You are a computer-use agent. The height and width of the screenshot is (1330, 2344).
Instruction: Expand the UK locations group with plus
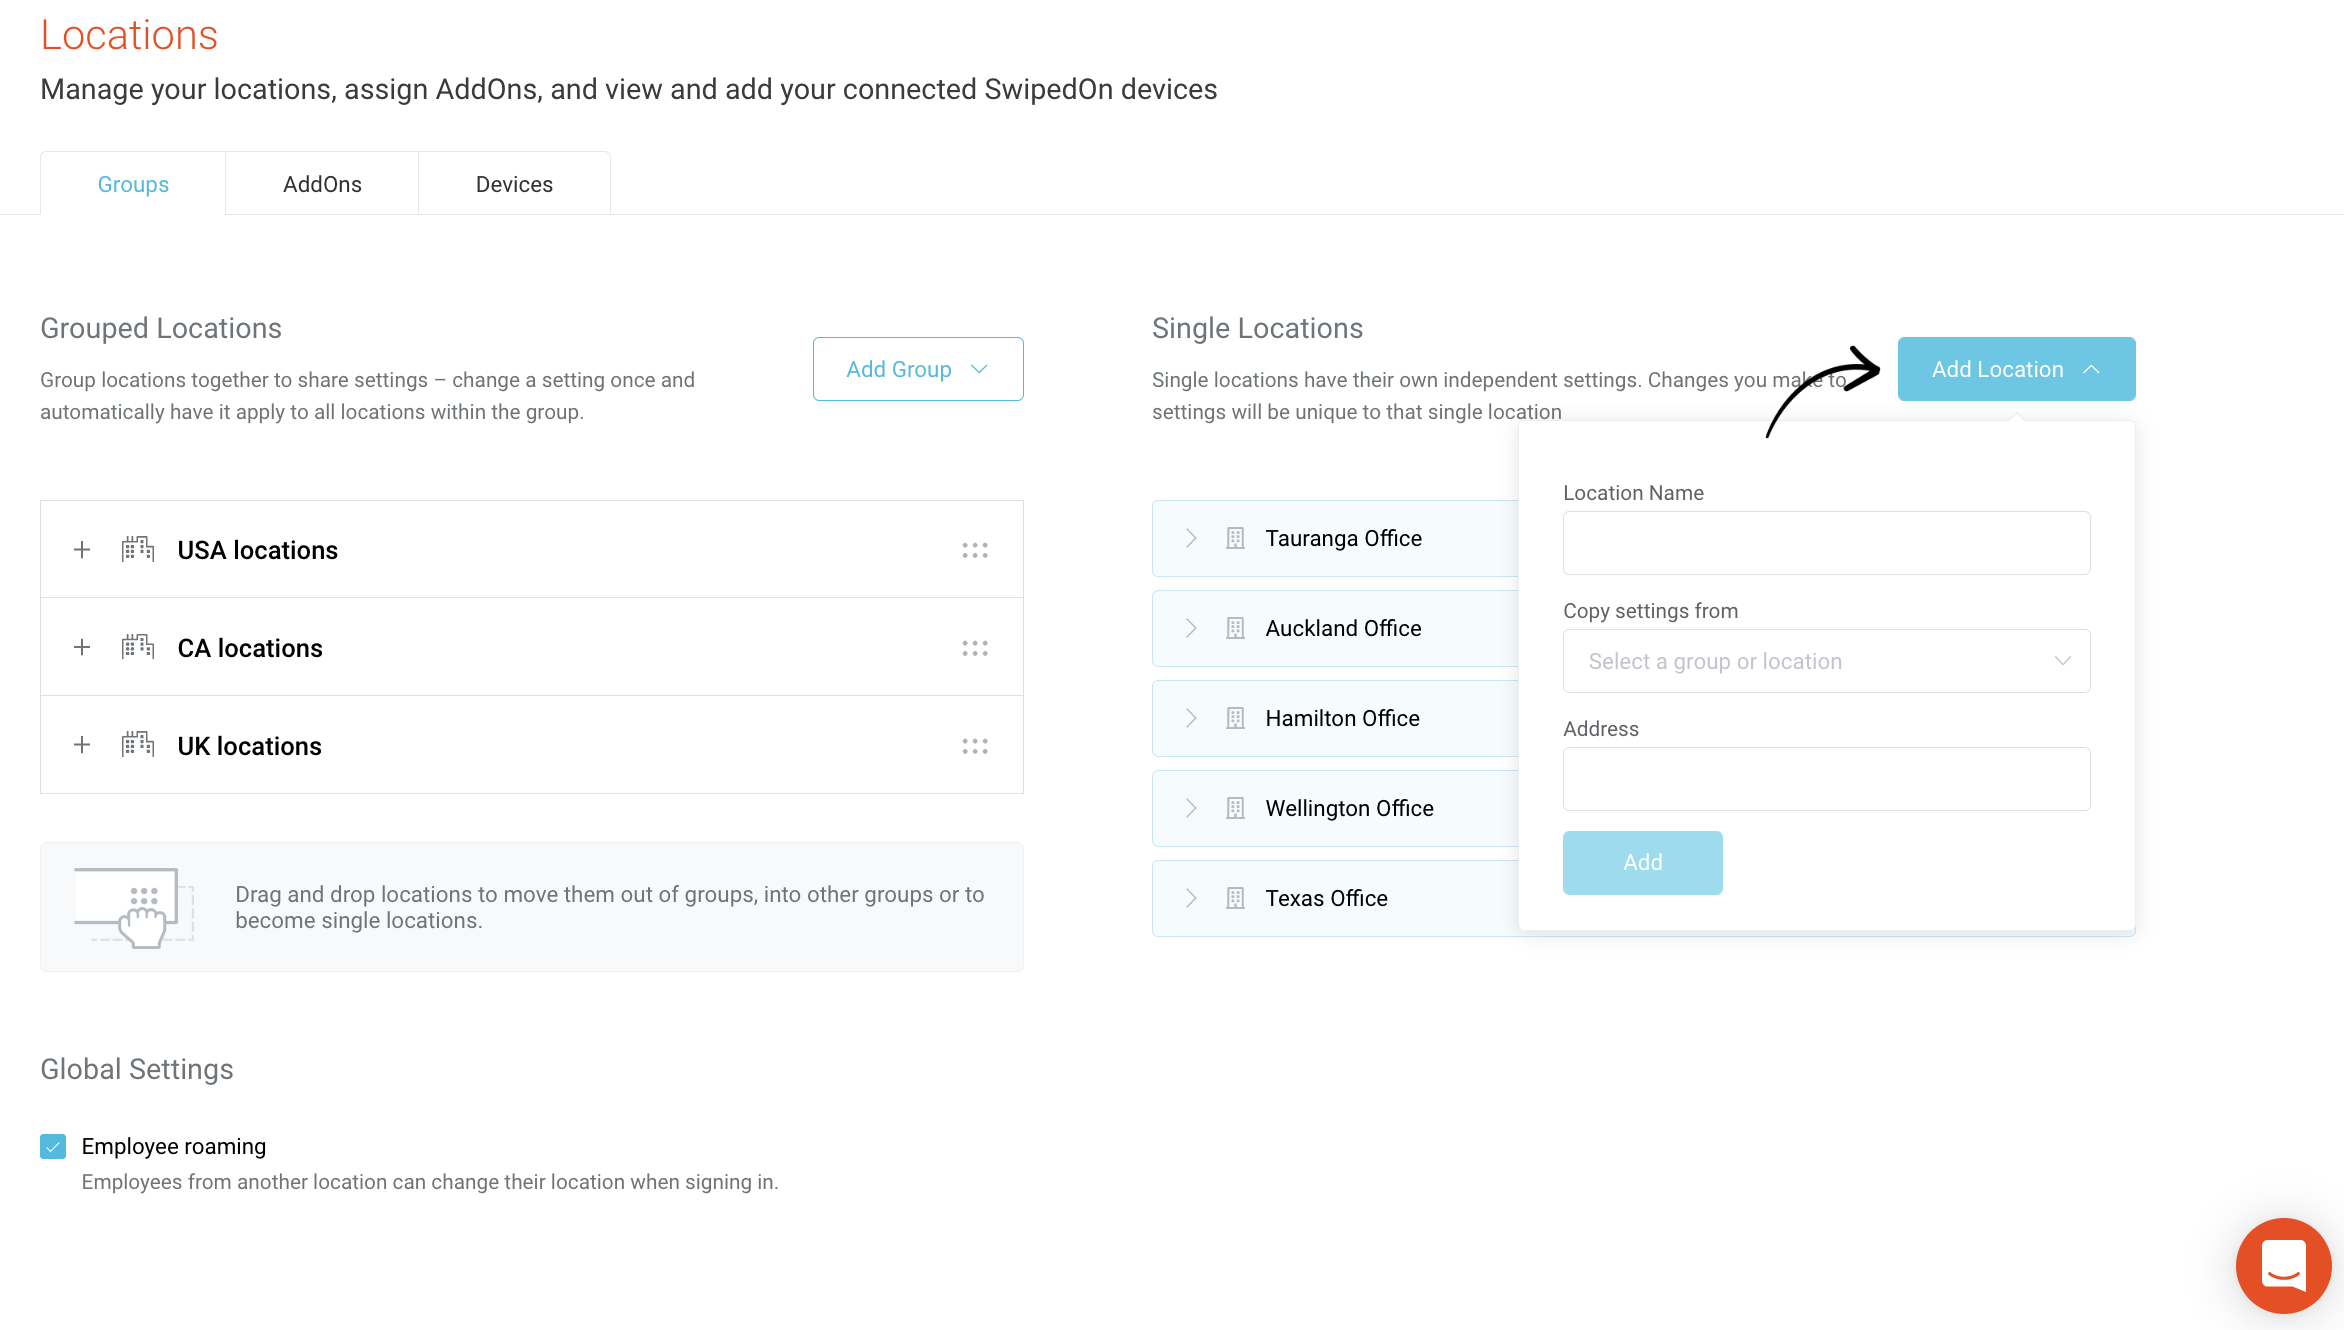click(82, 745)
